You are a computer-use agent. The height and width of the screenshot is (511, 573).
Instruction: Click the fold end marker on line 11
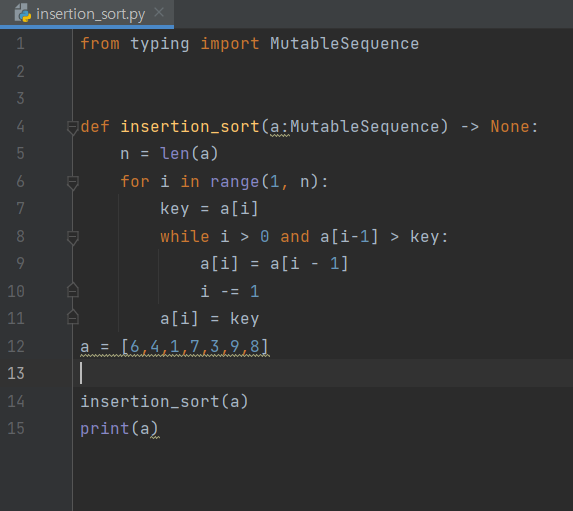73,317
